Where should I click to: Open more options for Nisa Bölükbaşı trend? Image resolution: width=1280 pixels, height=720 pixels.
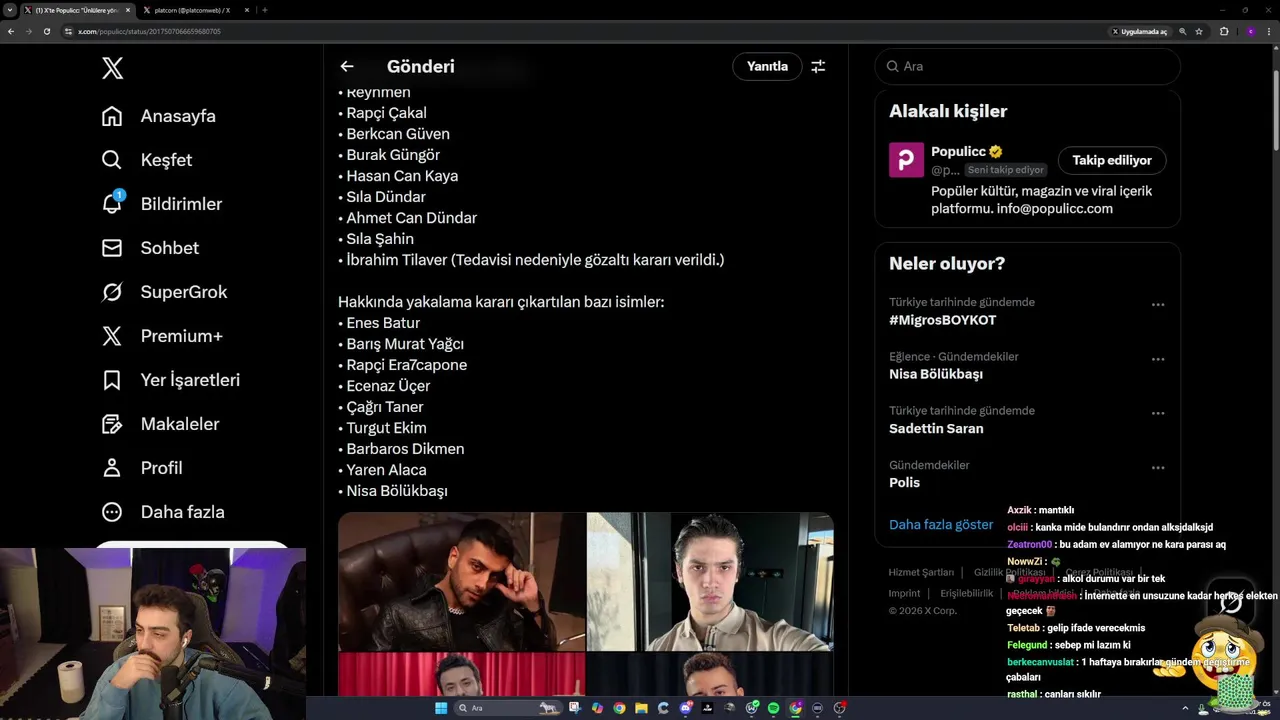point(1158,359)
